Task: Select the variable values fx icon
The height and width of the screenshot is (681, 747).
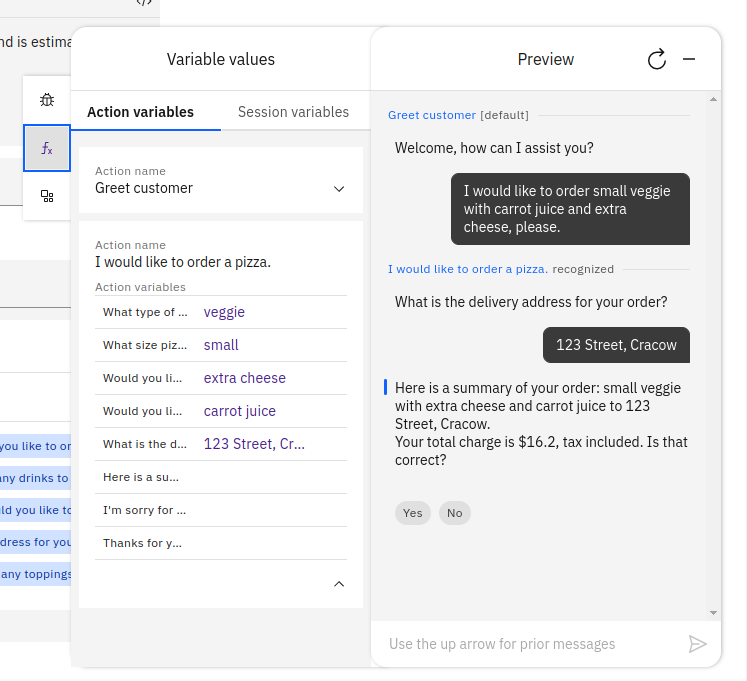Action: click(x=47, y=148)
